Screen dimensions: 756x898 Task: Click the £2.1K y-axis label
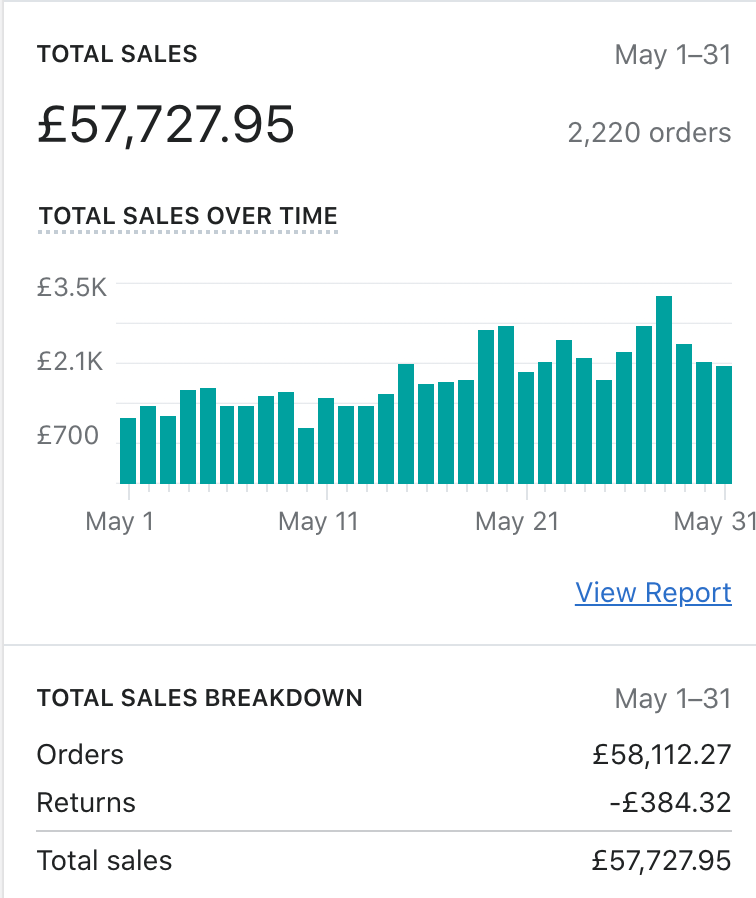[71, 362]
